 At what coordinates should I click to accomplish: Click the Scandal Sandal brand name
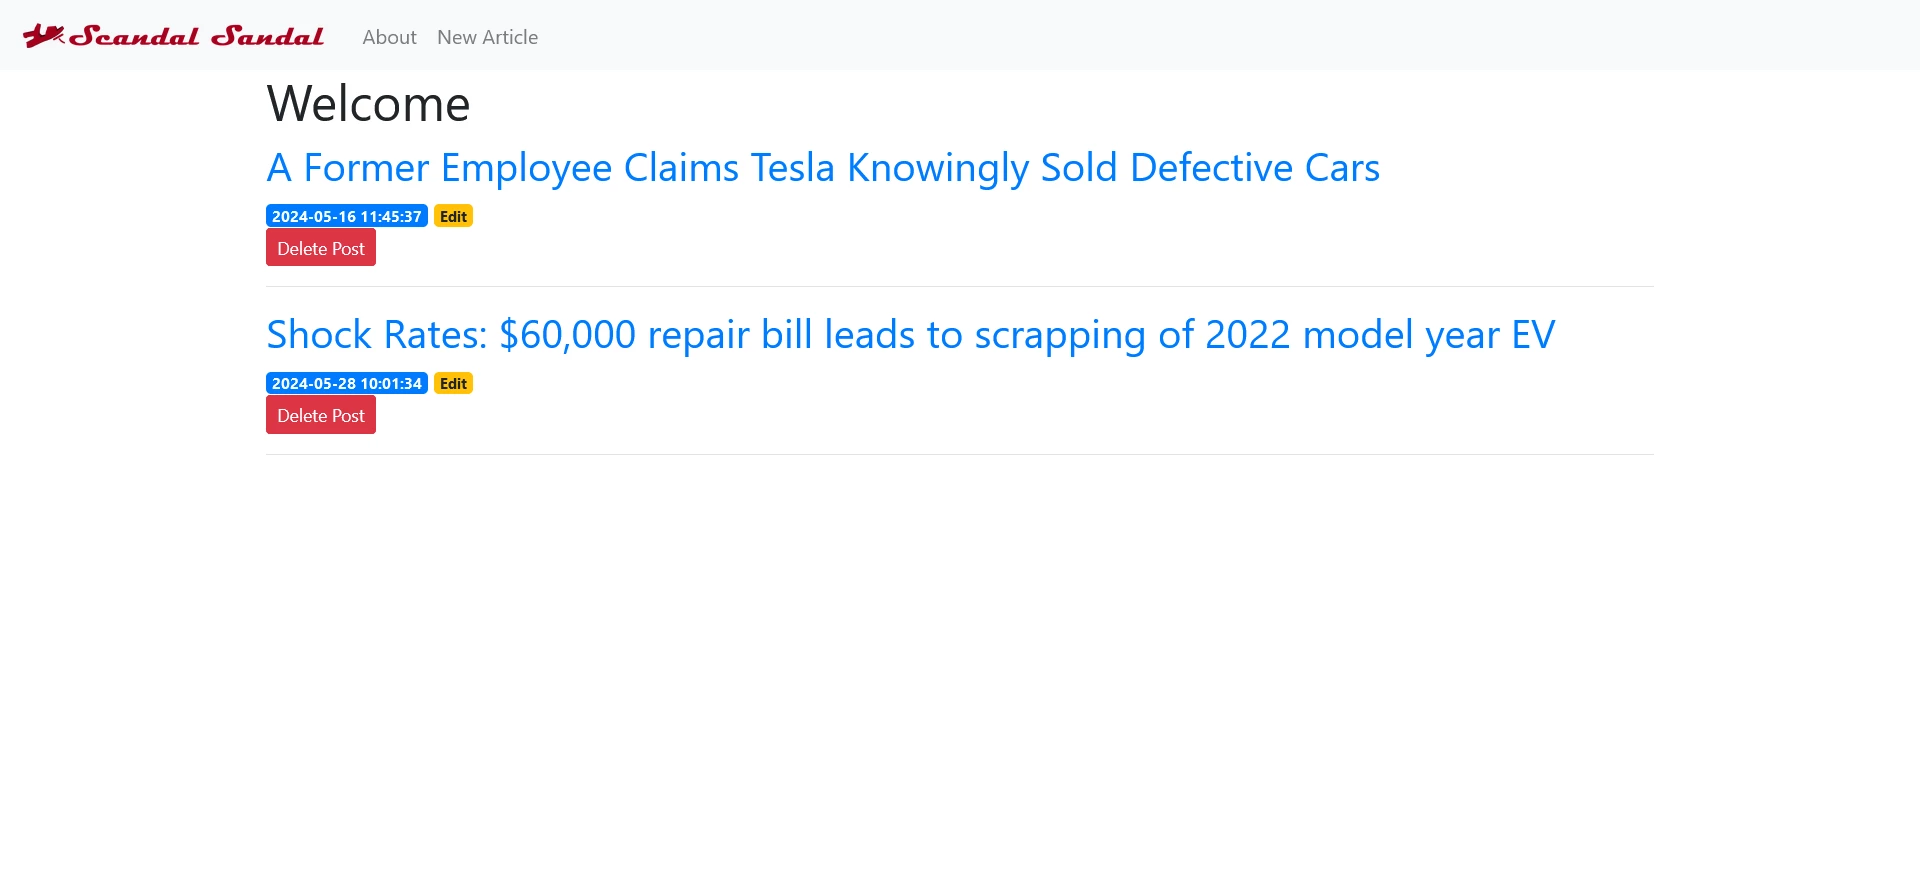197,37
